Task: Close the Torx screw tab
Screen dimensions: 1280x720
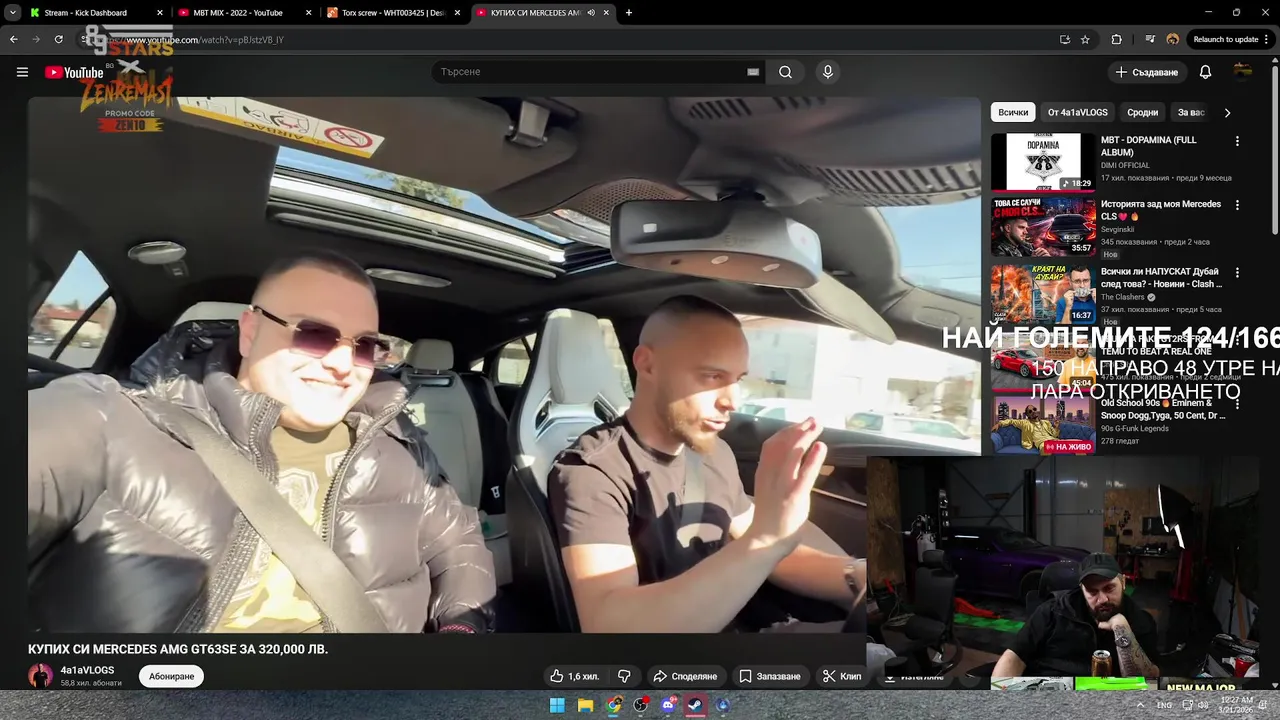Action: [457, 13]
